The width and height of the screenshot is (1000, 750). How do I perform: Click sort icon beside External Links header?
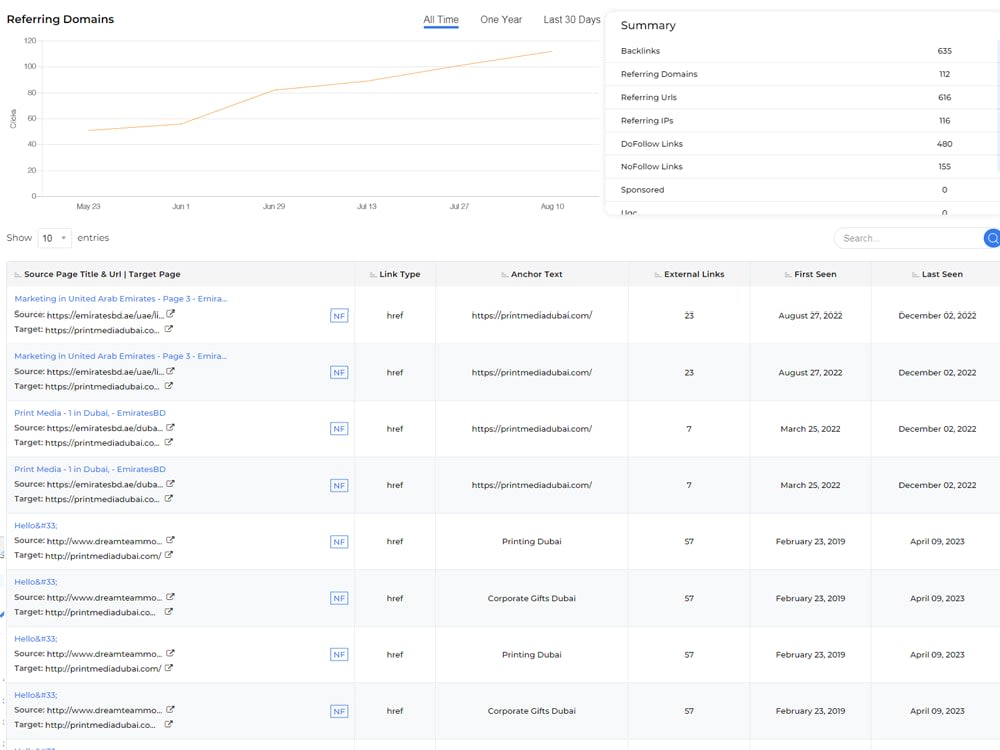tap(658, 275)
